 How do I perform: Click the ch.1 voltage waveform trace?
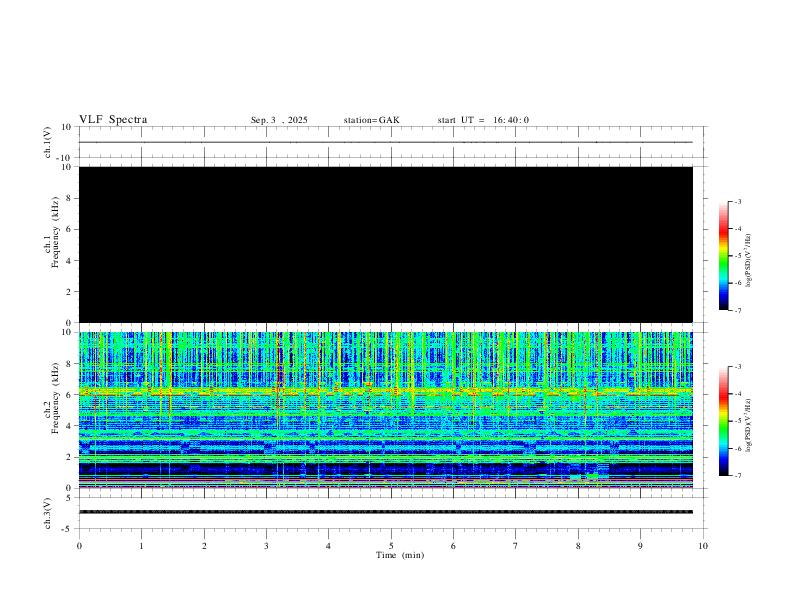pos(386,142)
